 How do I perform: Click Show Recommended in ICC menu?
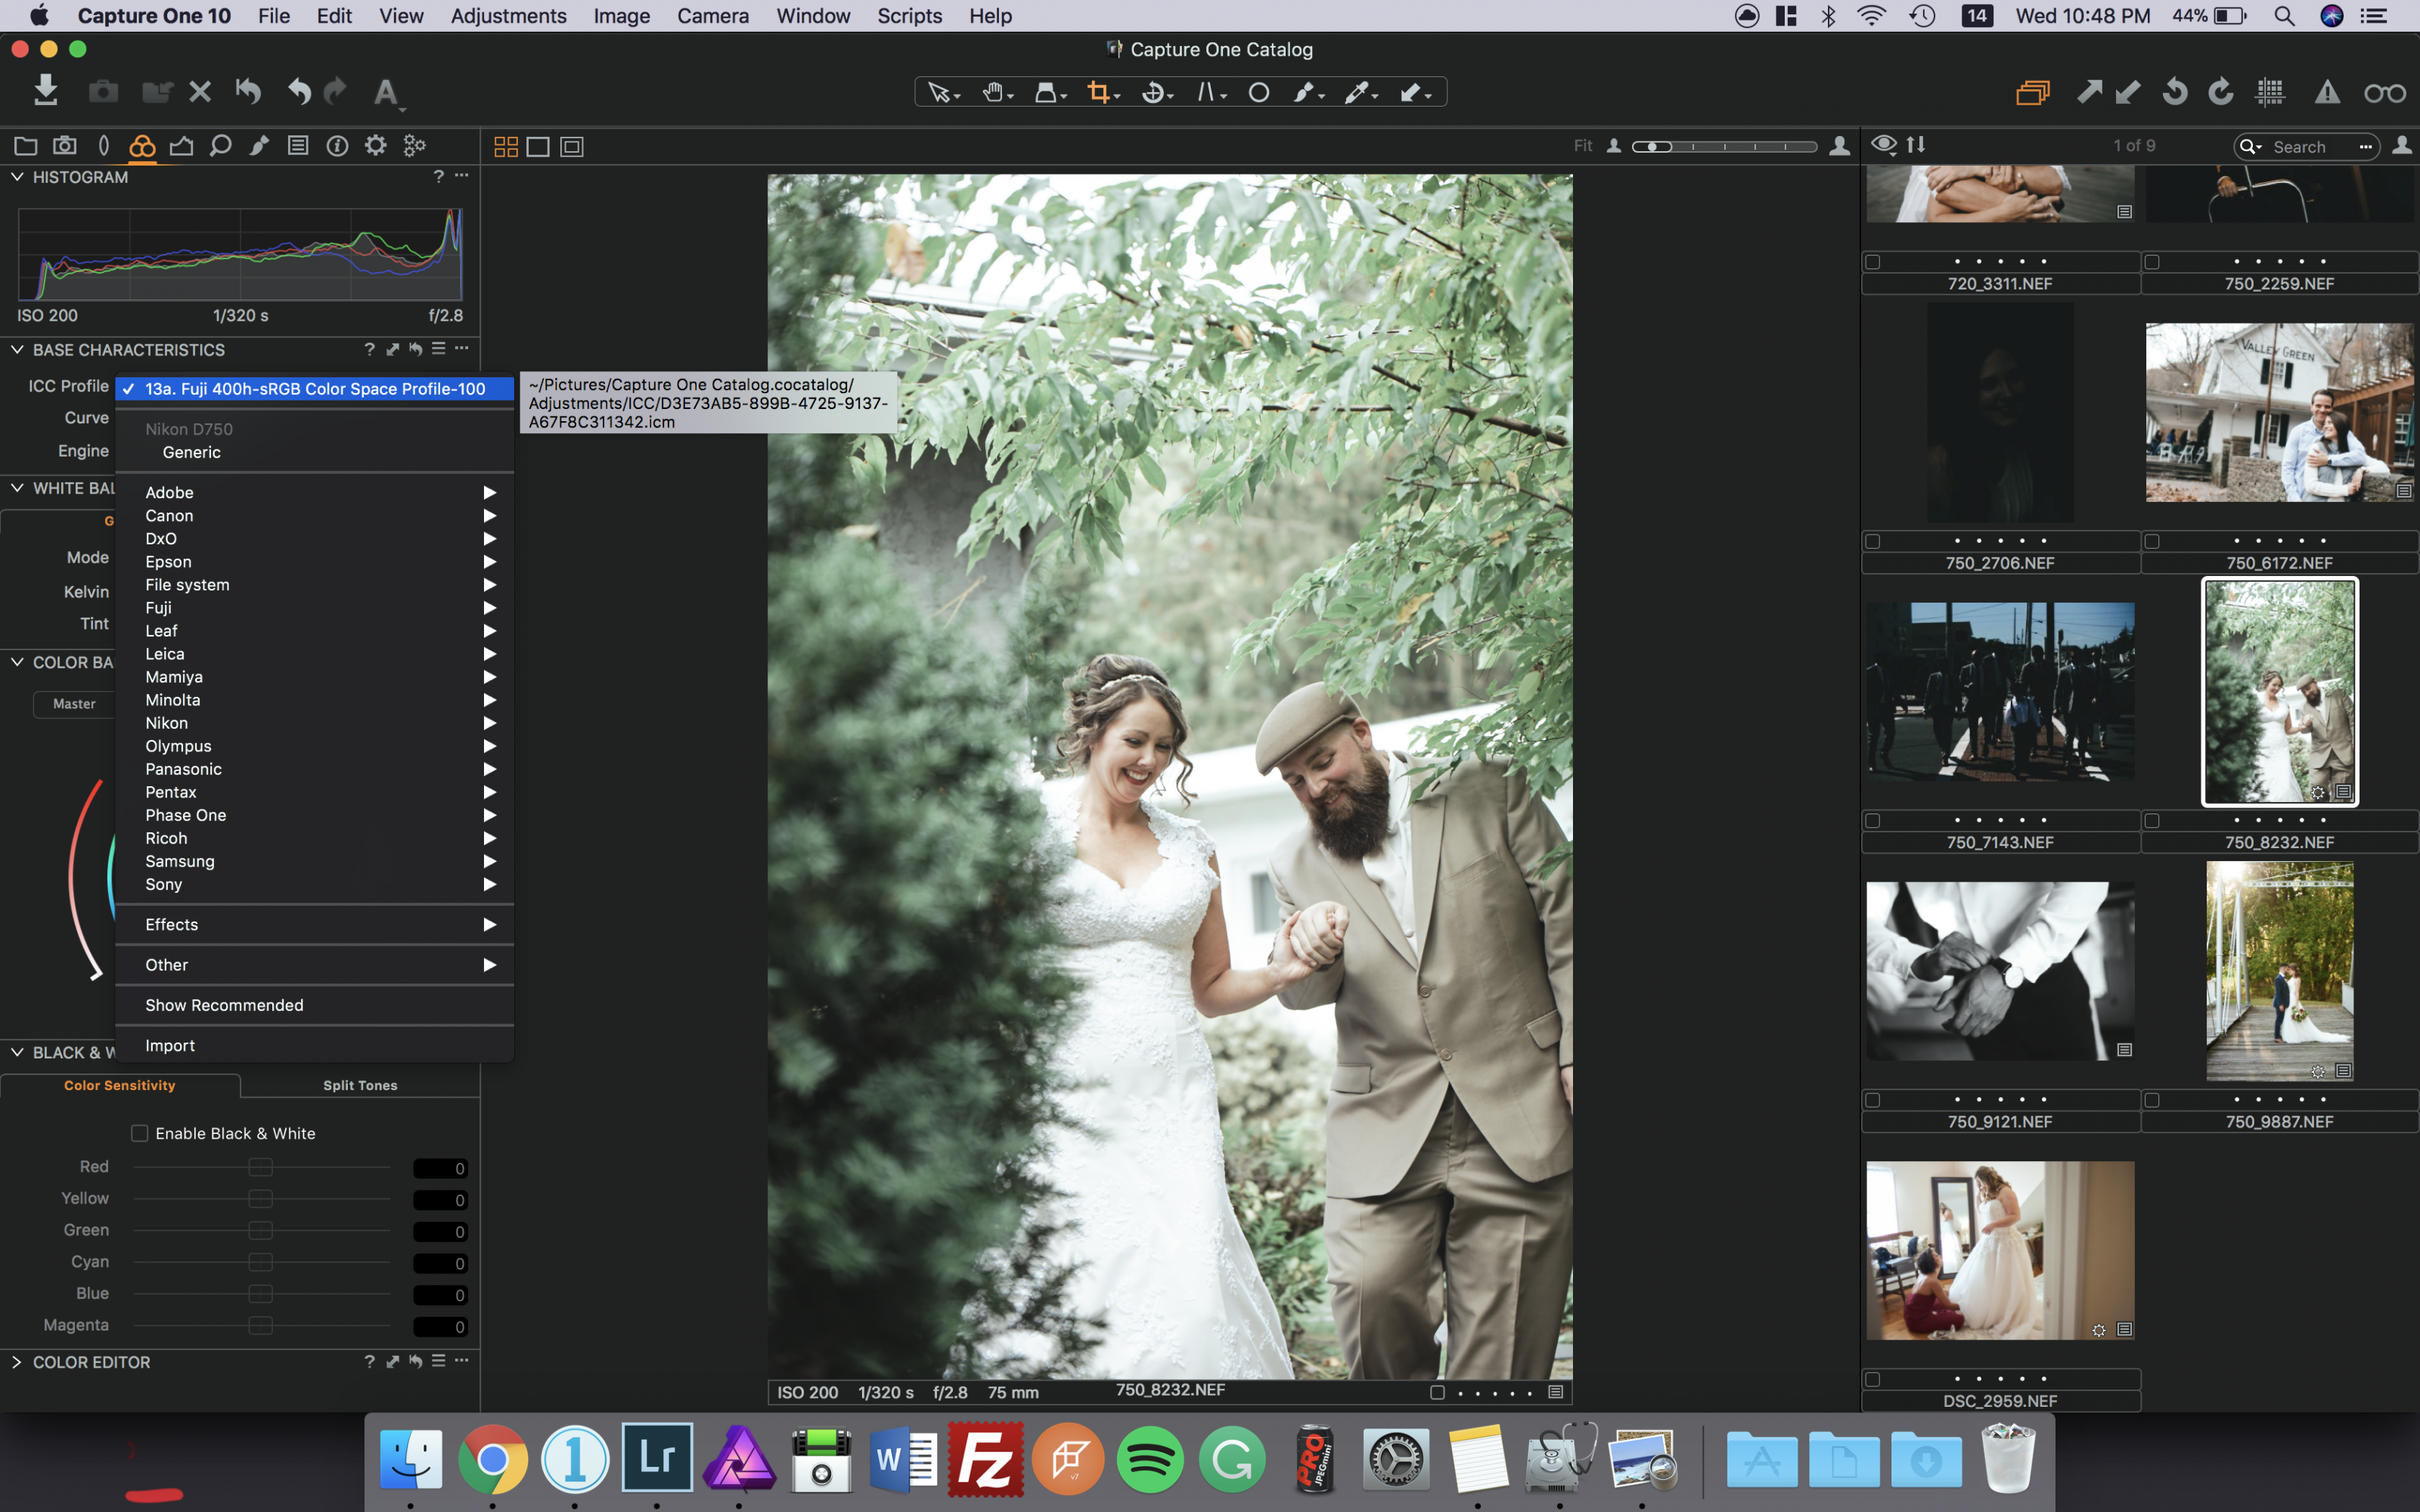pyautogui.click(x=224, y=1005)
